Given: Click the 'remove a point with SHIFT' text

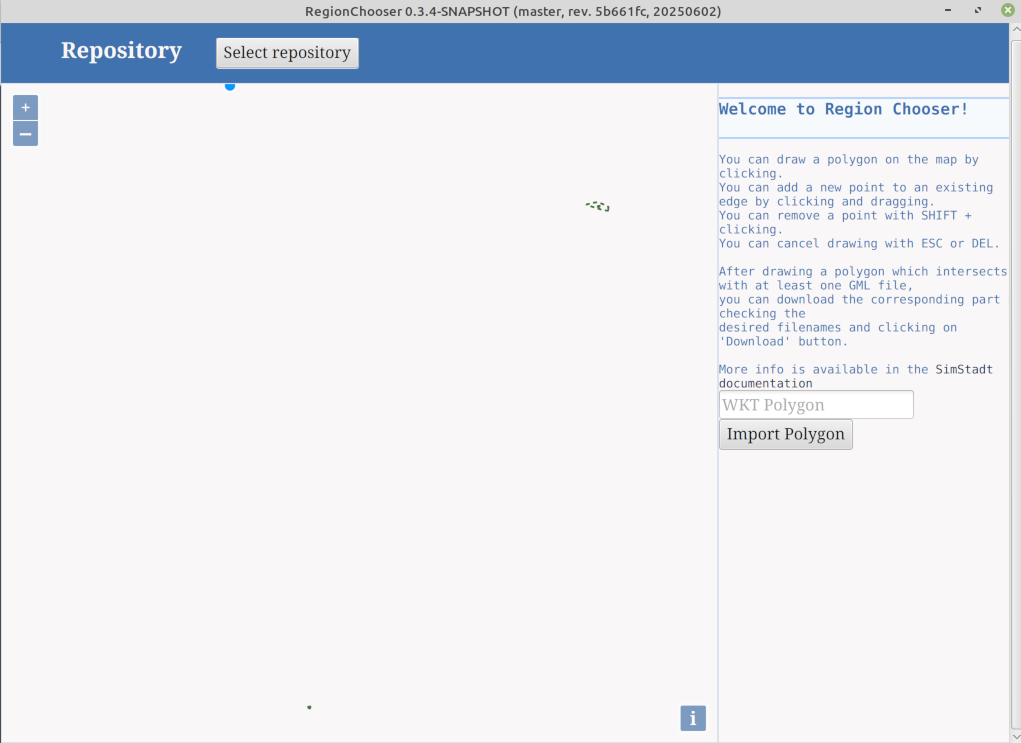Looking at the screenshot, I should [x=844, y=215].
